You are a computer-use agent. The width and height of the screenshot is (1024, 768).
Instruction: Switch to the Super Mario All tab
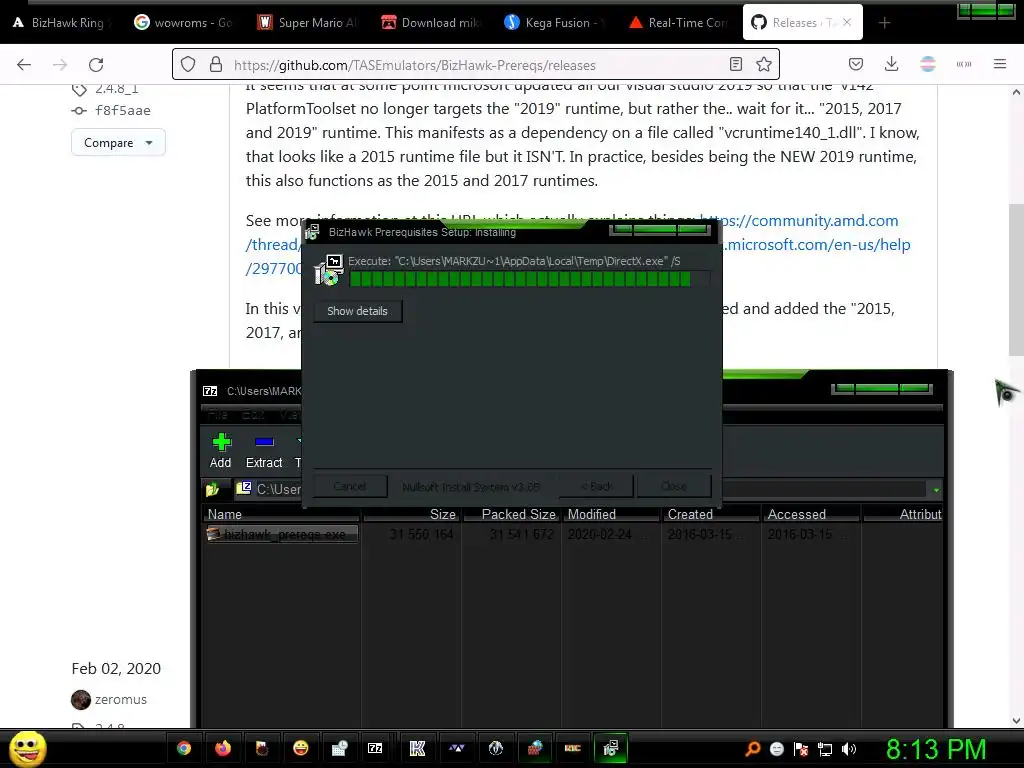click(x=308, y=23)
